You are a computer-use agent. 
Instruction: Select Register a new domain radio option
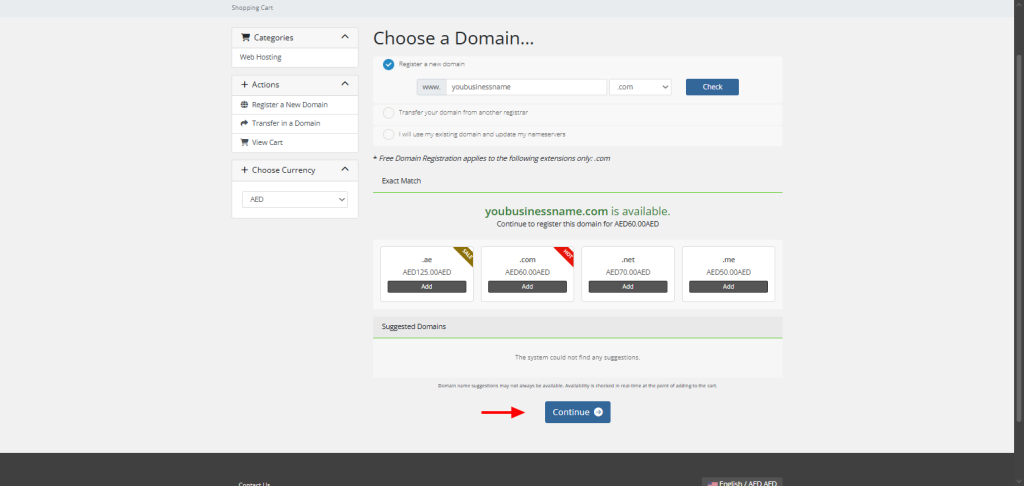tap(389, 65)
